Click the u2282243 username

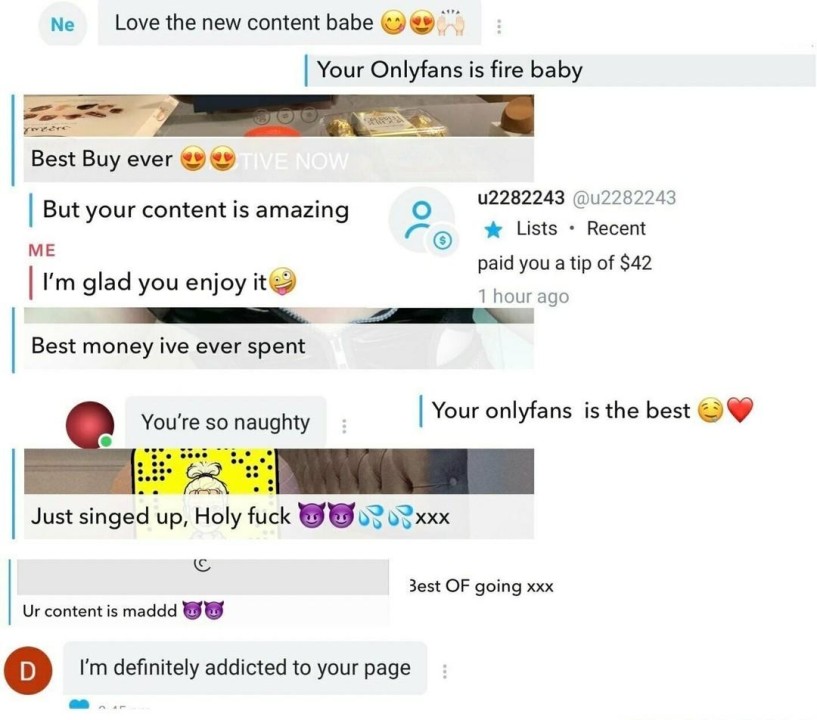tap(521, 197)
